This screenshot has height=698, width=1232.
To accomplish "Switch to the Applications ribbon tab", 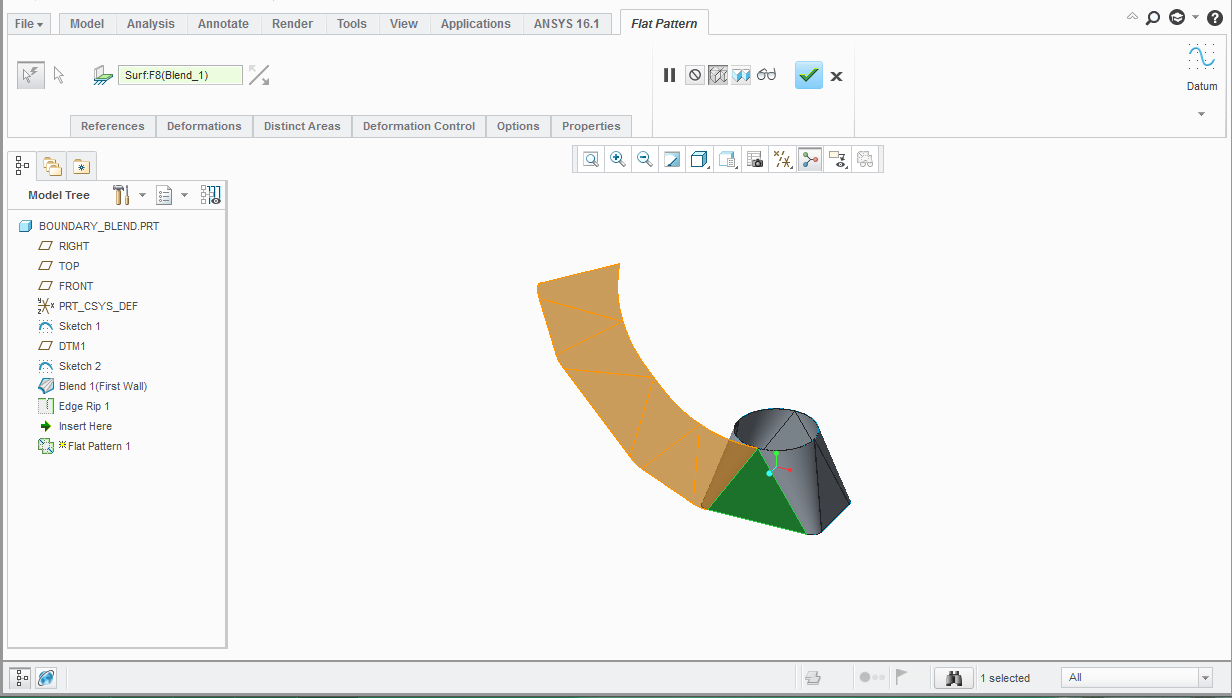I will (x=476, y=23).
